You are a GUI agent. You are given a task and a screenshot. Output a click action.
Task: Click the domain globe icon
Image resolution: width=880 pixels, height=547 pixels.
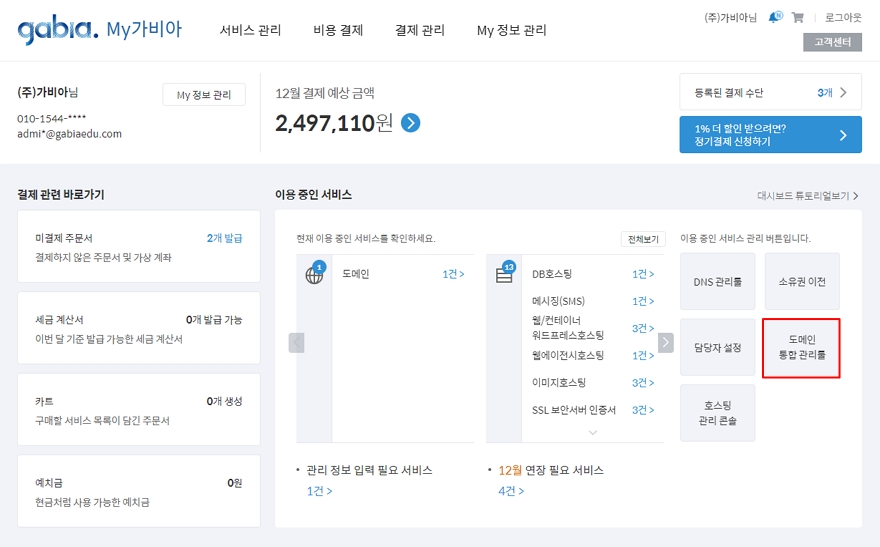tap(314, 274)
